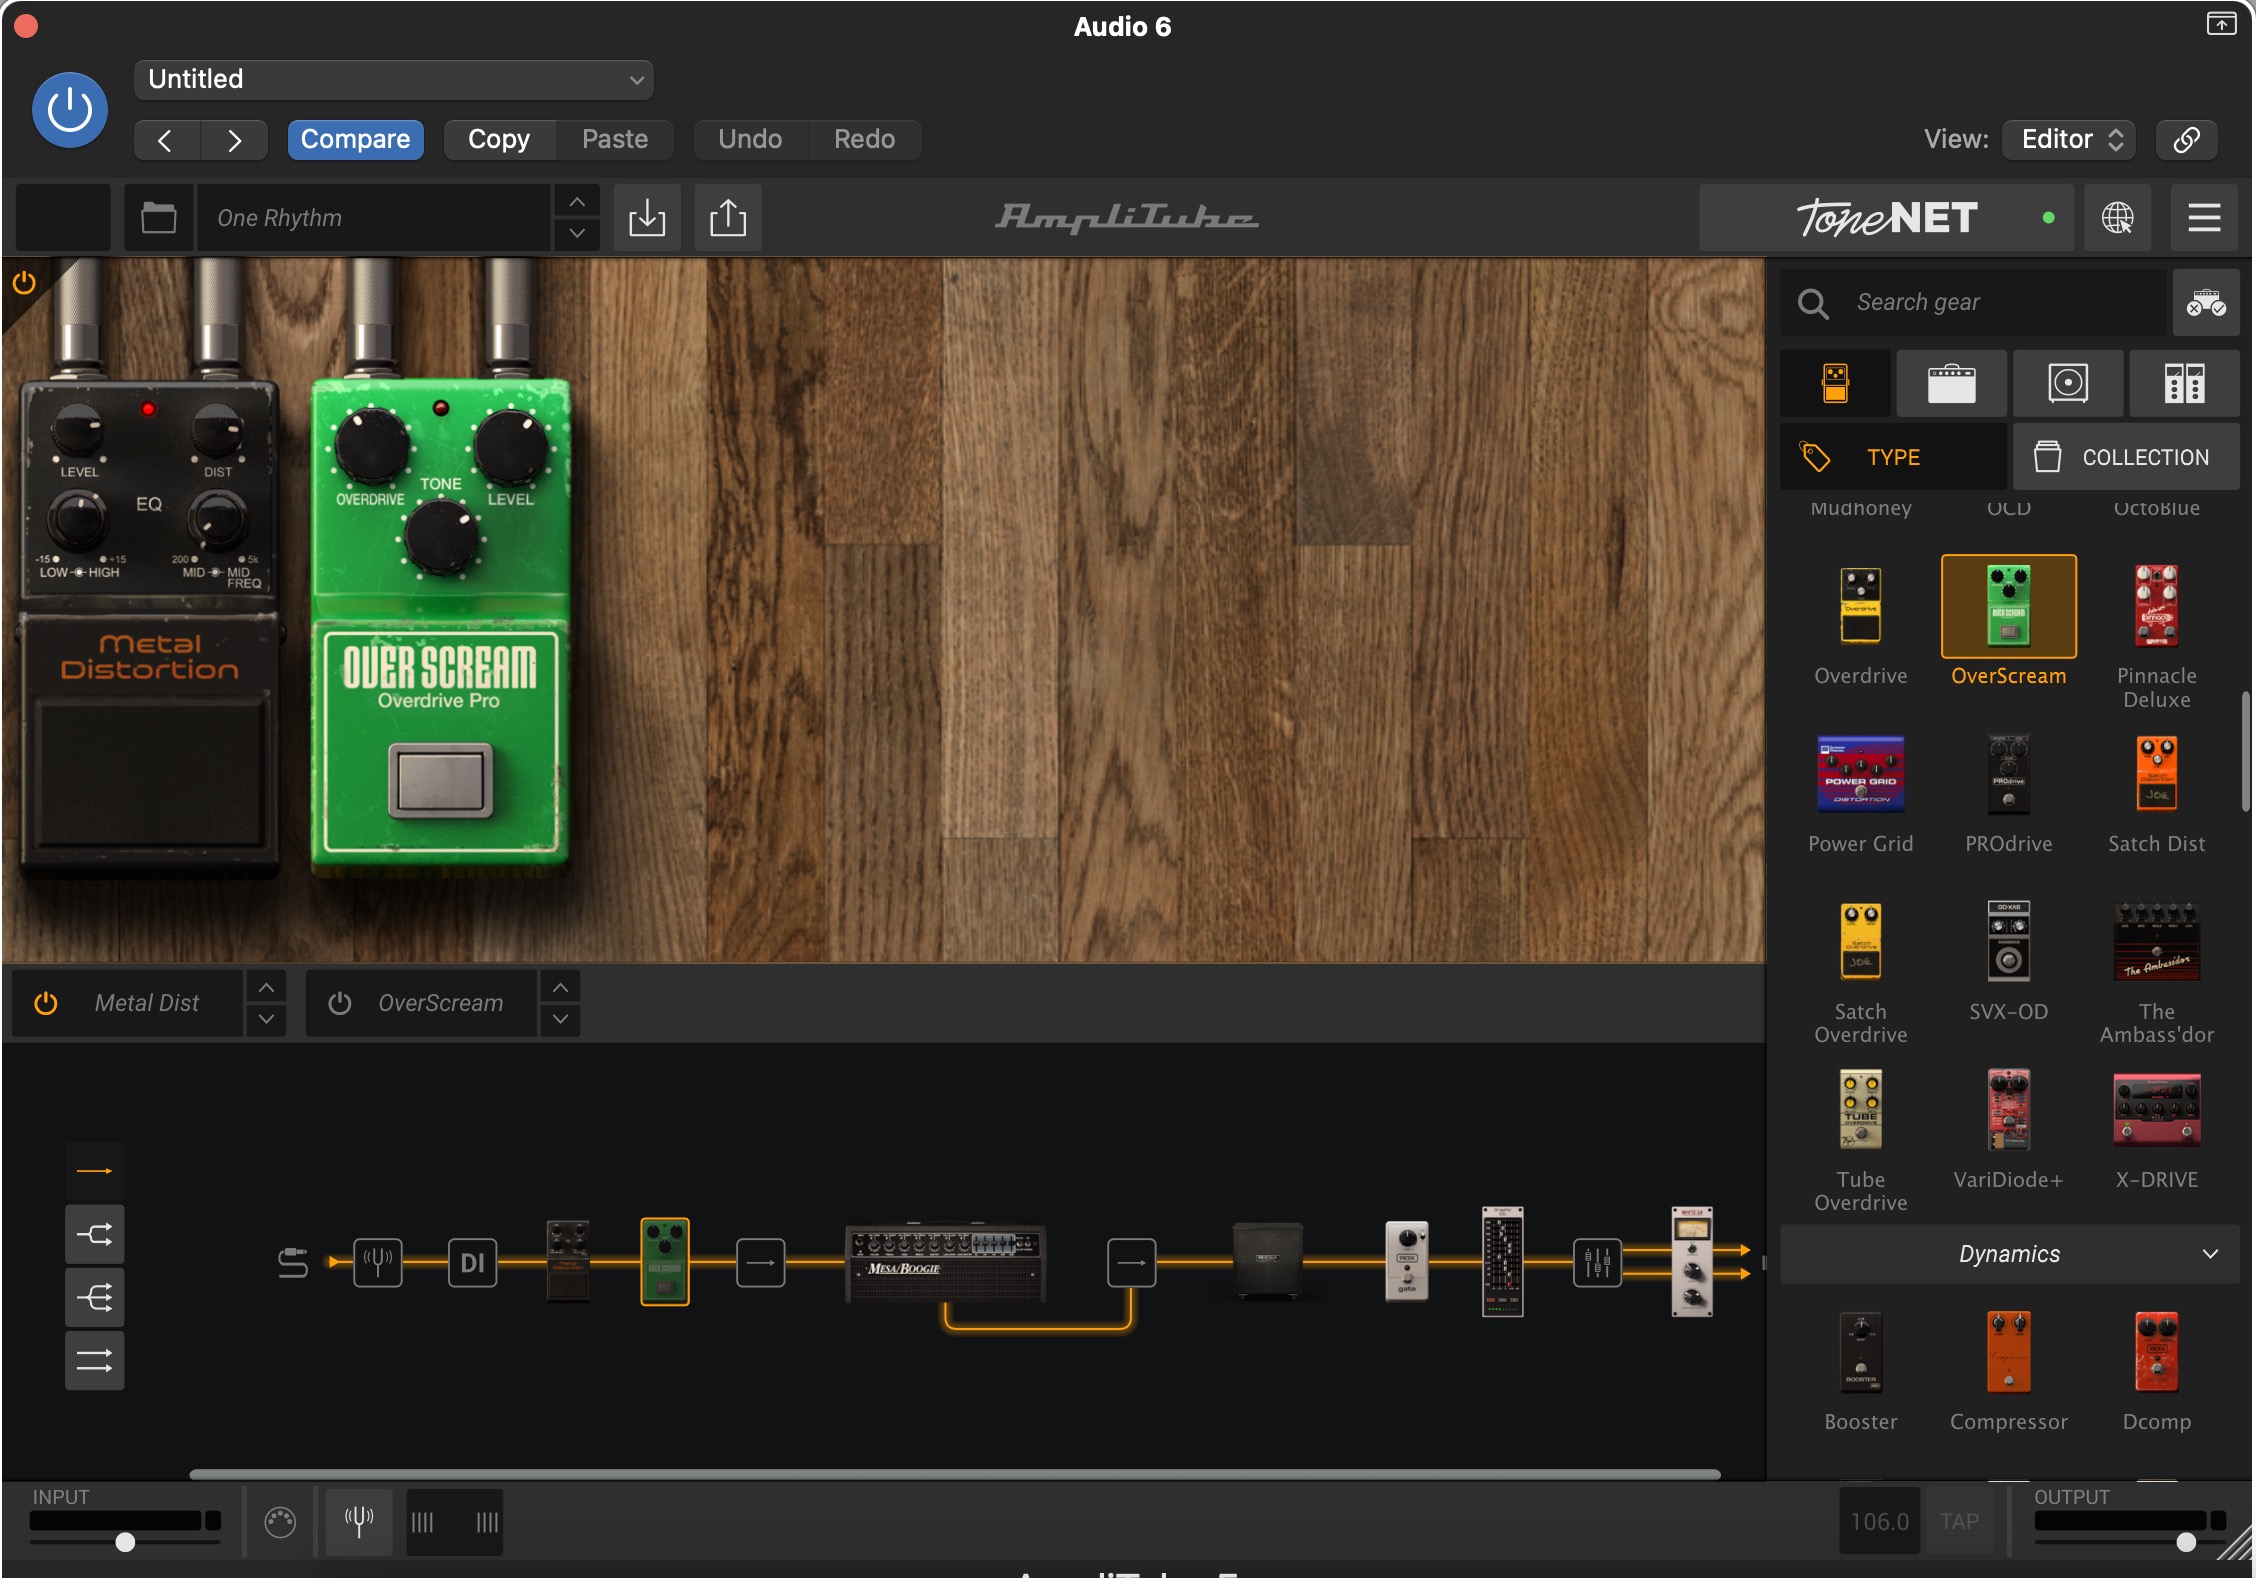Open the hamburger main menu

point(2204,218)
